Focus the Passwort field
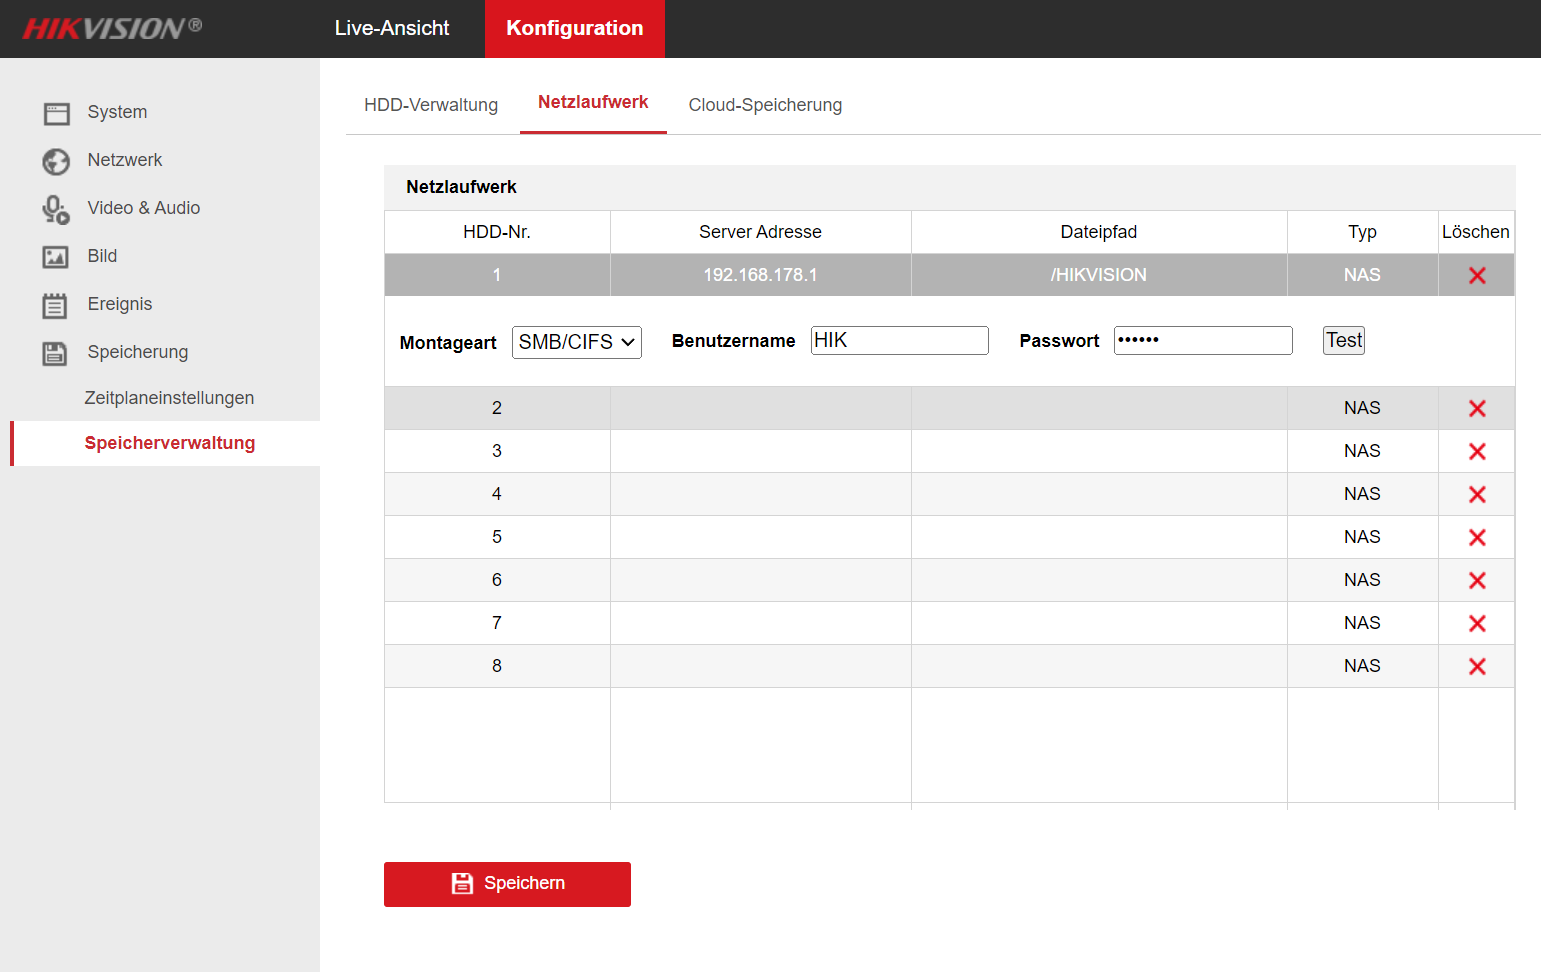Viewport: 1541px width, 972px height. point(1203,340)
